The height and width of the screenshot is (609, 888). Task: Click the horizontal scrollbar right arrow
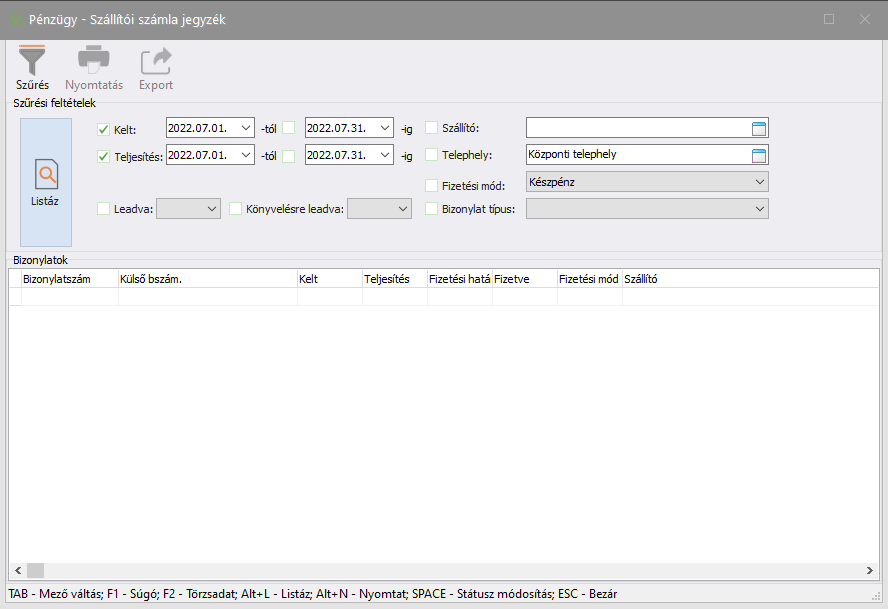(x=870, y=570)
